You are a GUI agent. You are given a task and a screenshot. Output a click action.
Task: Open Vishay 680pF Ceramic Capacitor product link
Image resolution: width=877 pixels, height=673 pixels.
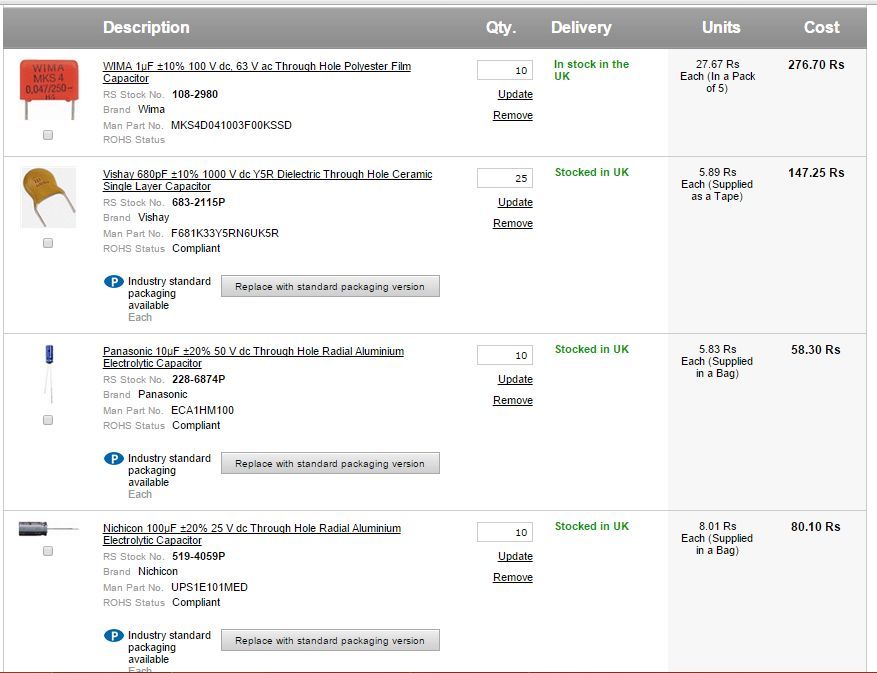267,180
